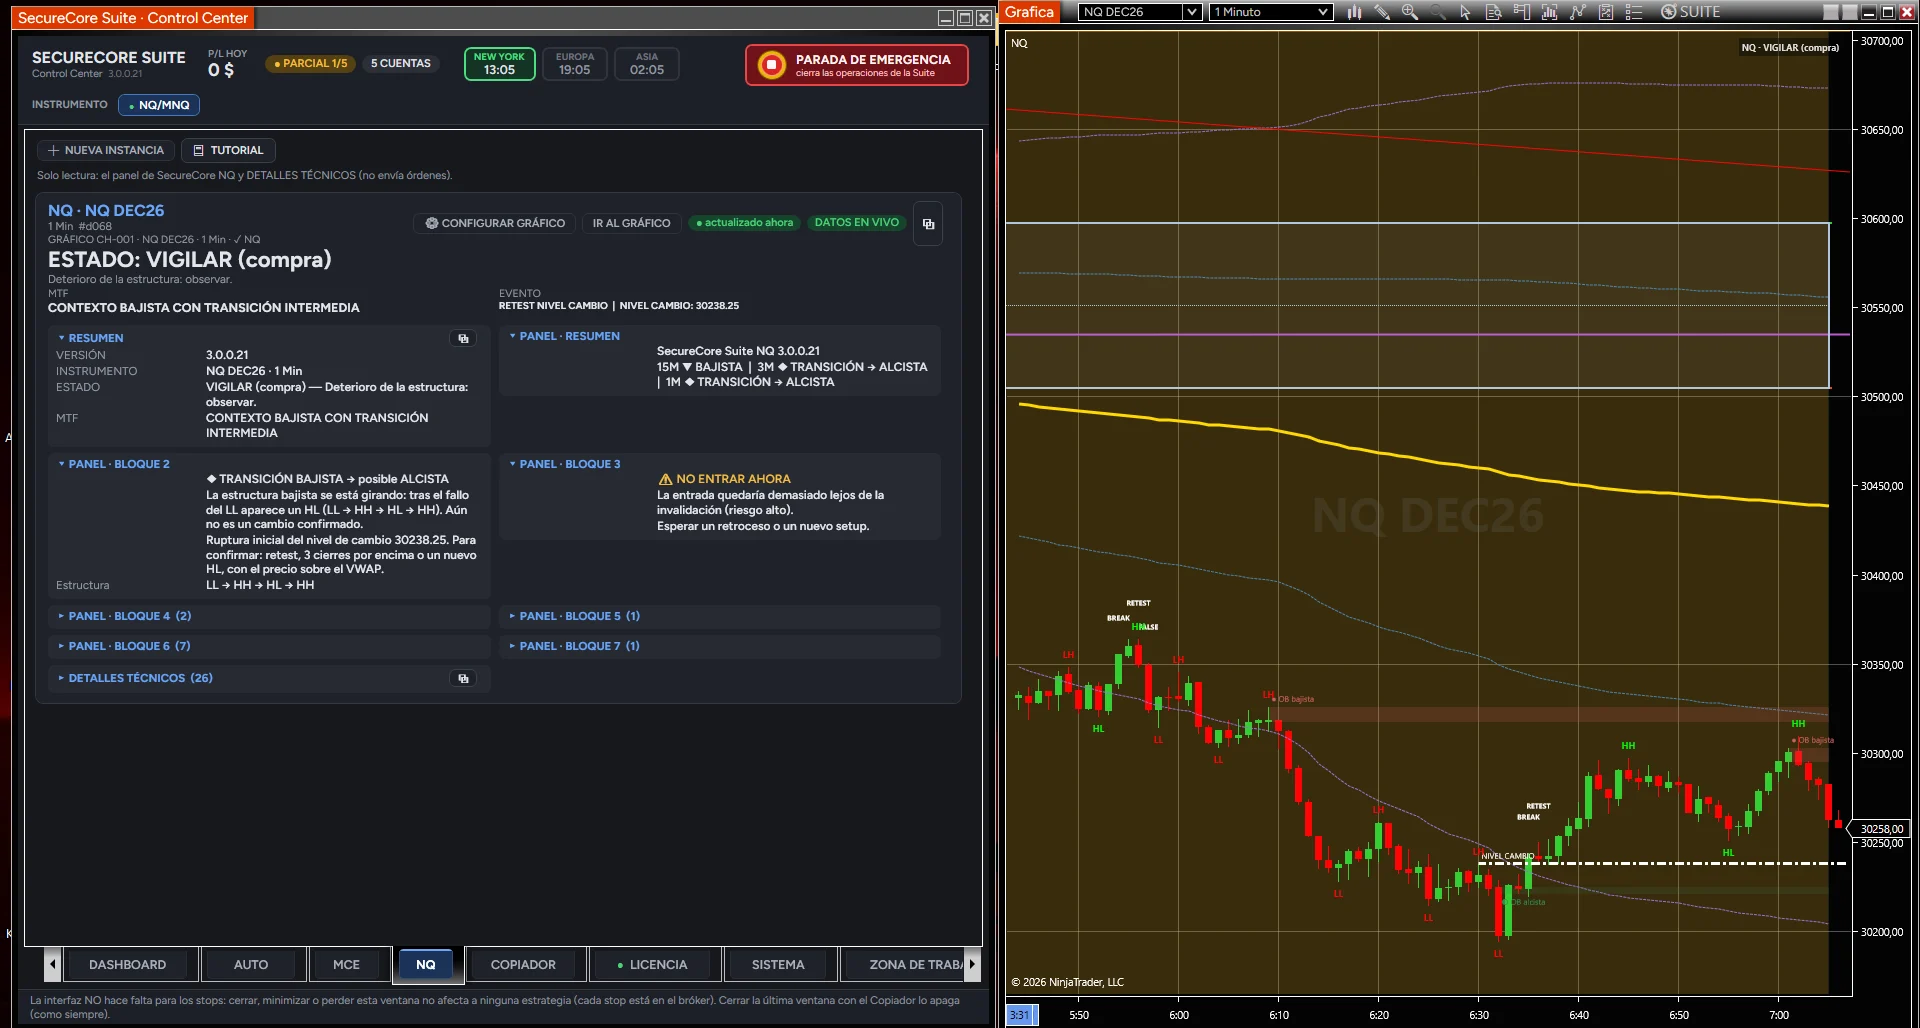1920x1028 pixels.
Task: Copy the DETALLES TÉCNICOS section
Action: 463,679
